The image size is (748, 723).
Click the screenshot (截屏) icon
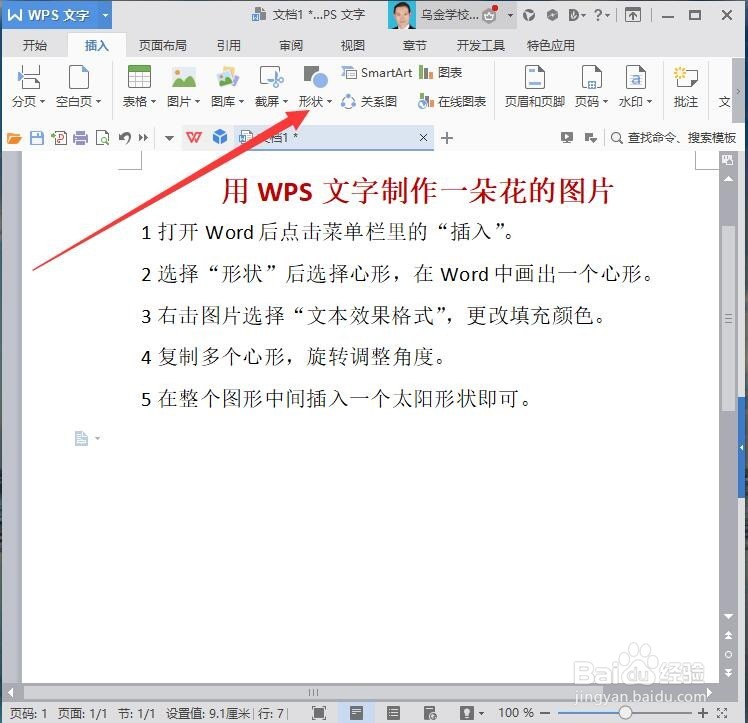[271, 77]
